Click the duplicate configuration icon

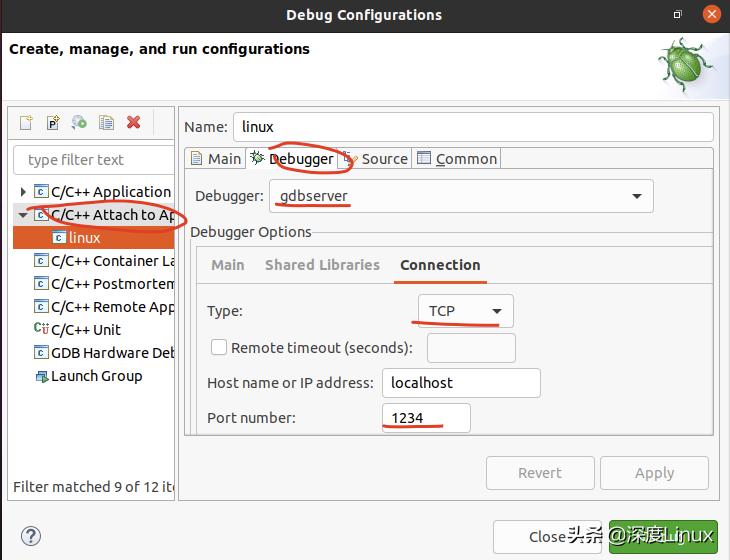[106, 123]
